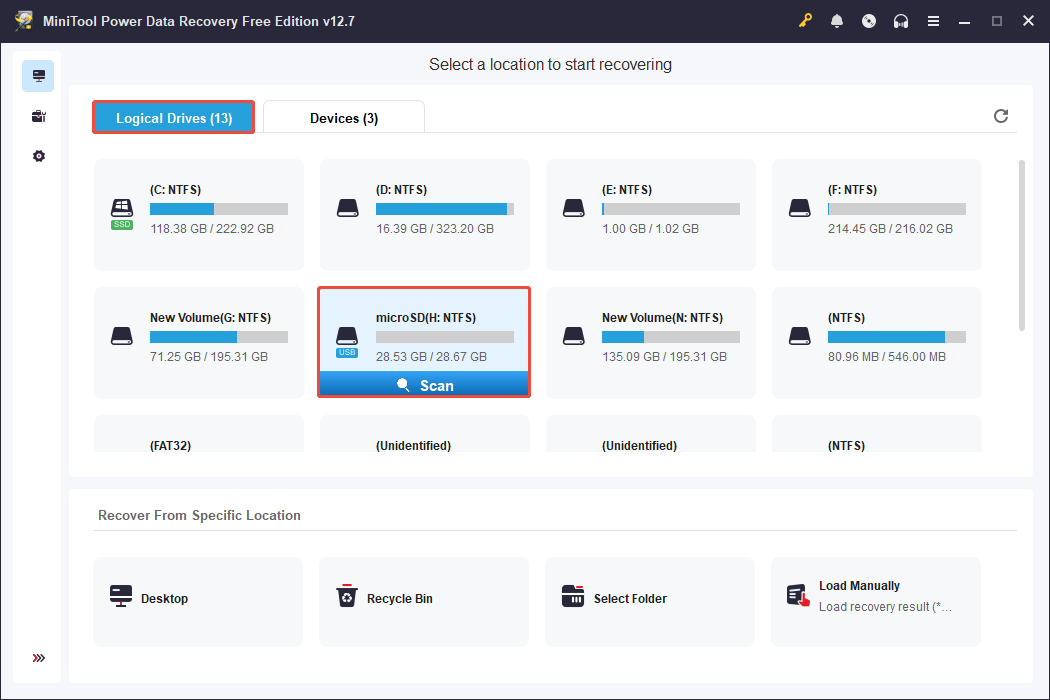
Task: Select the data recovery module in the sidebar
Action: 38,75
